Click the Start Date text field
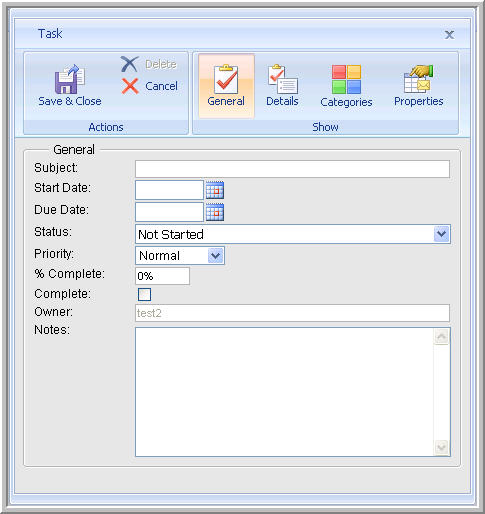Viewport: 485px width, 514px height. tap(169, 190)
